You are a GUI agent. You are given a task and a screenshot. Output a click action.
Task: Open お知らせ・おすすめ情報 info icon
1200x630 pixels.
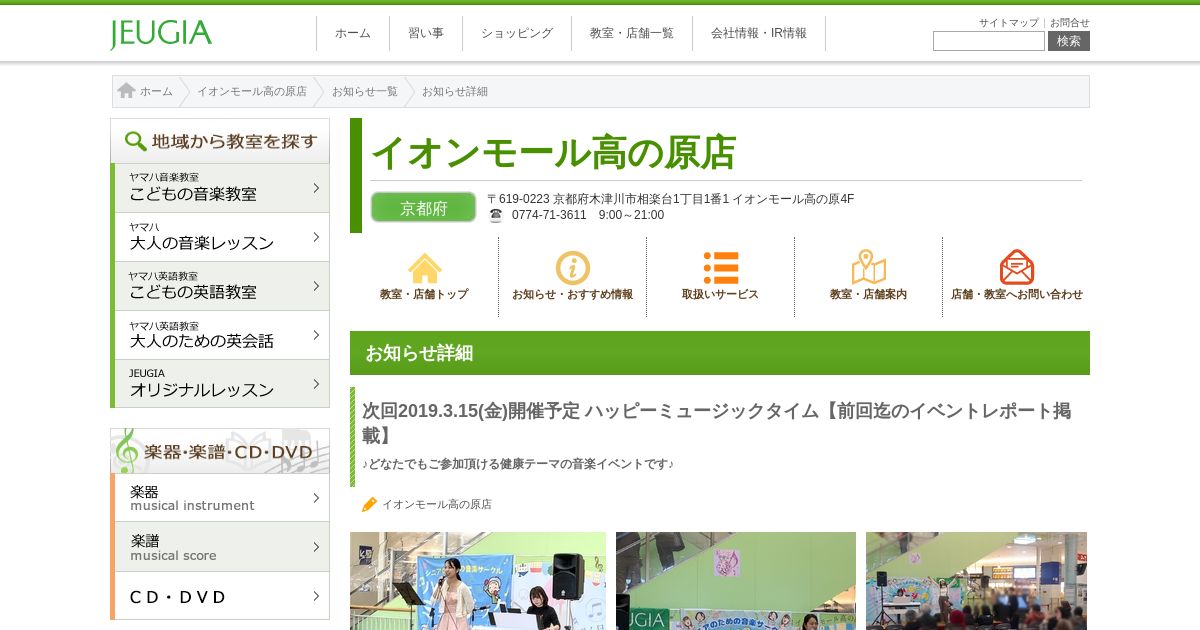pyautogui.click(x=573, y=268)
